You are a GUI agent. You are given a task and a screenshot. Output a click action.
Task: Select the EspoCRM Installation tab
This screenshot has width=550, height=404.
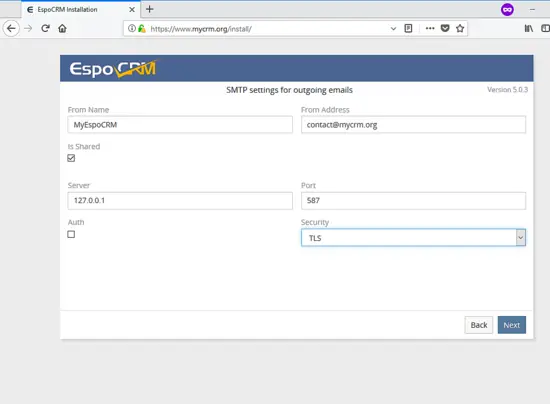coord(80,9)
